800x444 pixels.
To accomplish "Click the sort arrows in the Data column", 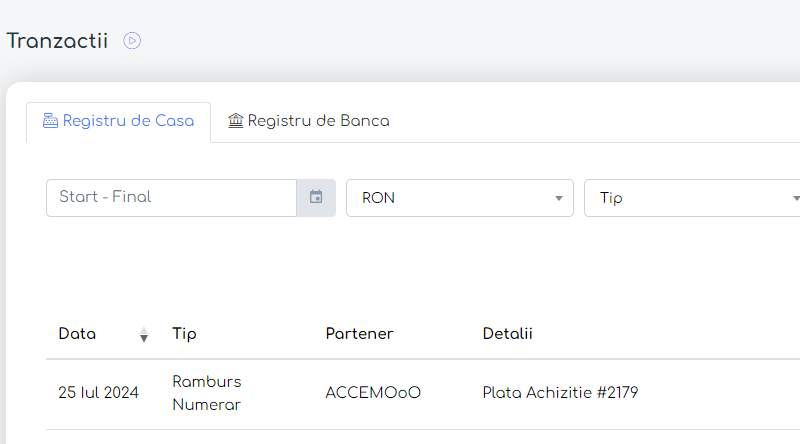I will click(x=144, y=334).
